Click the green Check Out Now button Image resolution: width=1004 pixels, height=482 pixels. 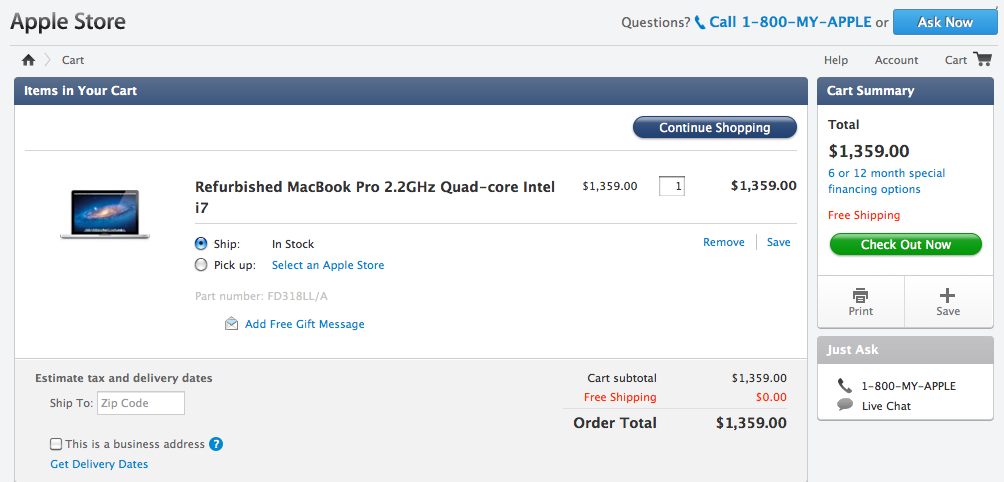coord(906,245)
